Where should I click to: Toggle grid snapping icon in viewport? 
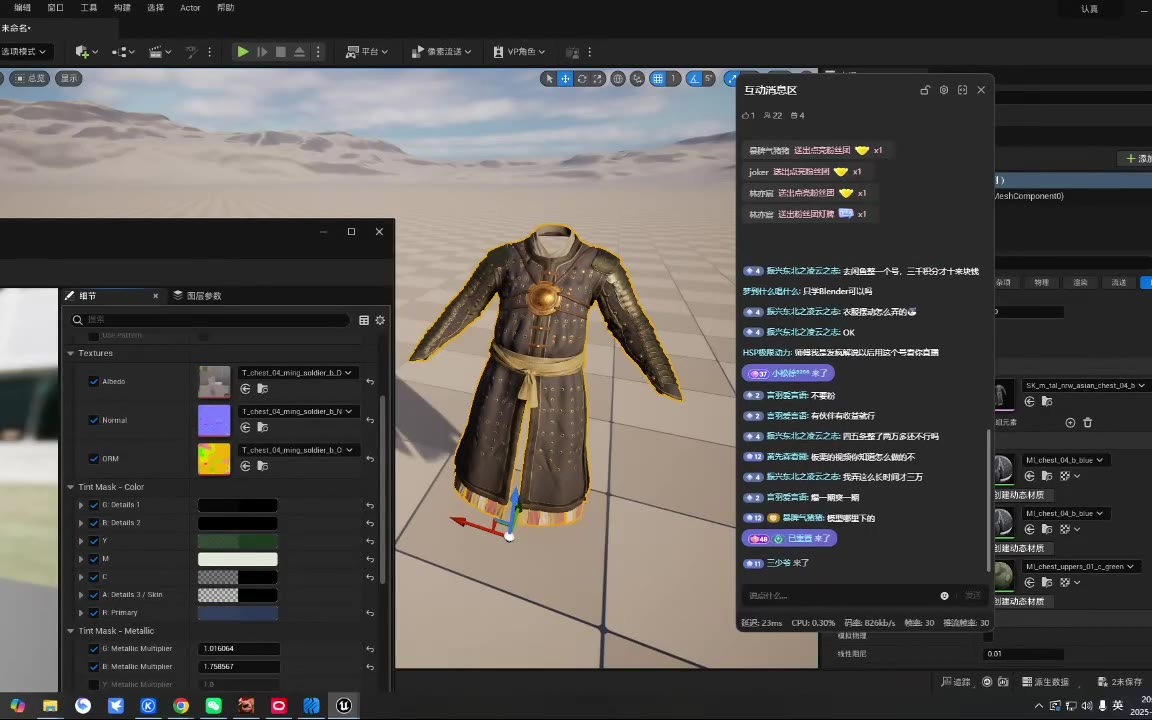click(658, 79)
